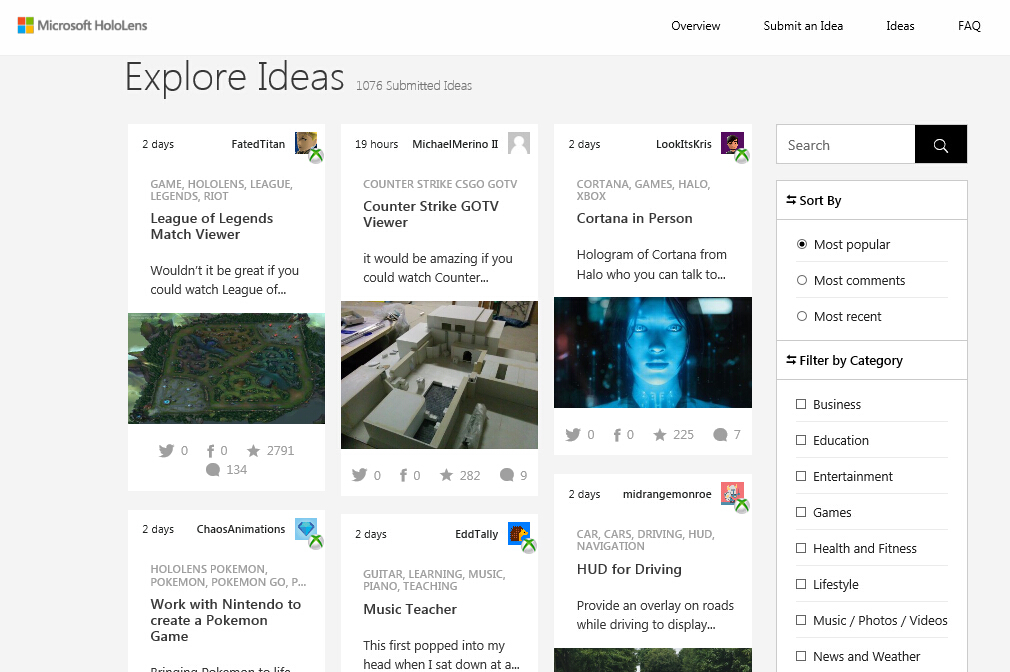Viewport: 1010px width, 672px height.
Task: Click the 'COUNTER STRIKE CSGO GOTV' tags
Action: click(440, 184)
